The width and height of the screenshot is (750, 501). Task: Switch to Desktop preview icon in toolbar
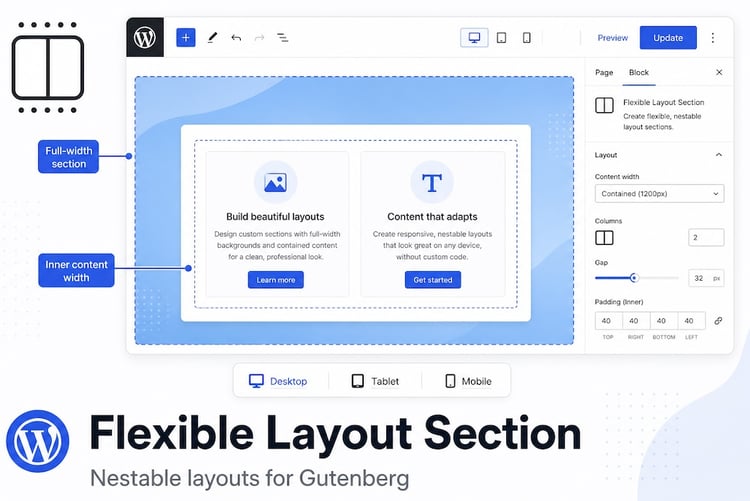coord(474,37)
